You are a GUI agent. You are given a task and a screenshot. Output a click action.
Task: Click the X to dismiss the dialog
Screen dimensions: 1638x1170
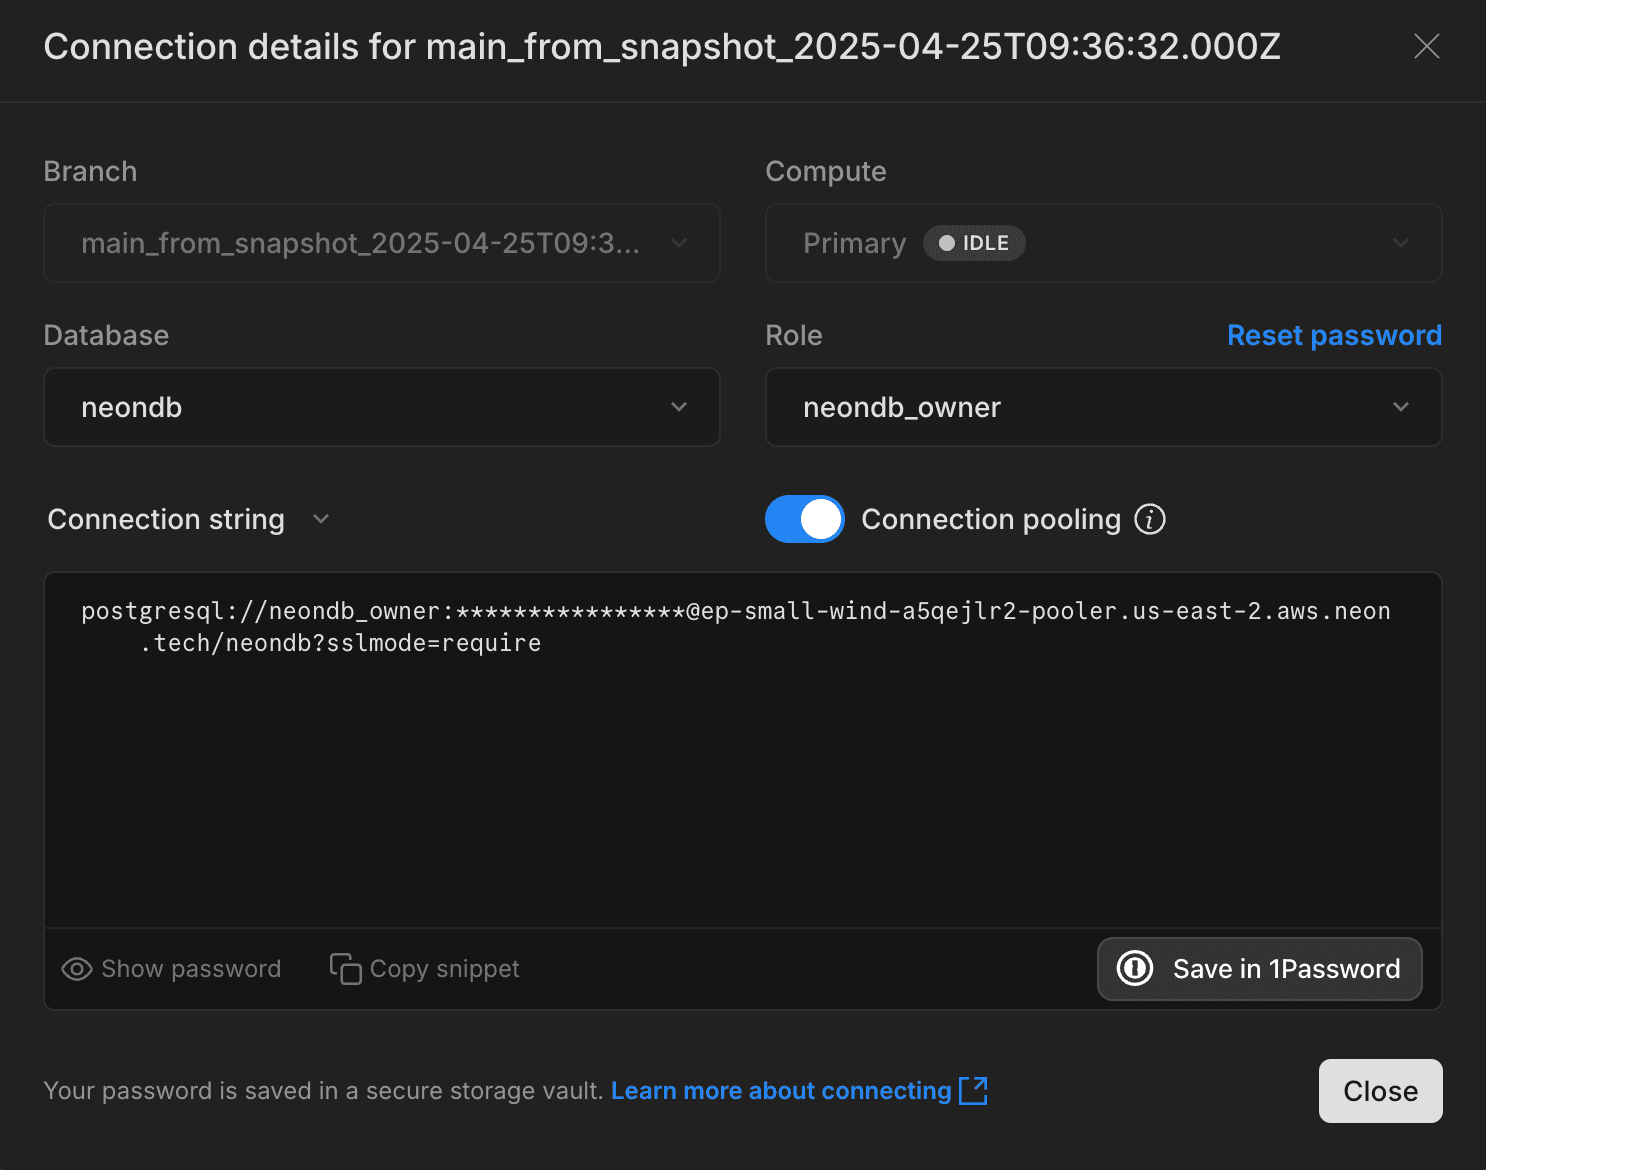click(1426, 45)
